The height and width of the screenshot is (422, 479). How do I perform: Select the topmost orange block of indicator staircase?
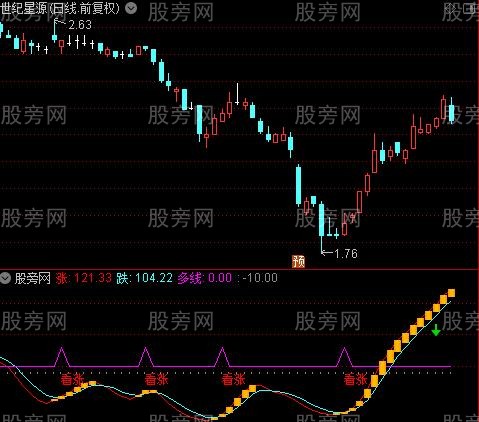(451, 293)
